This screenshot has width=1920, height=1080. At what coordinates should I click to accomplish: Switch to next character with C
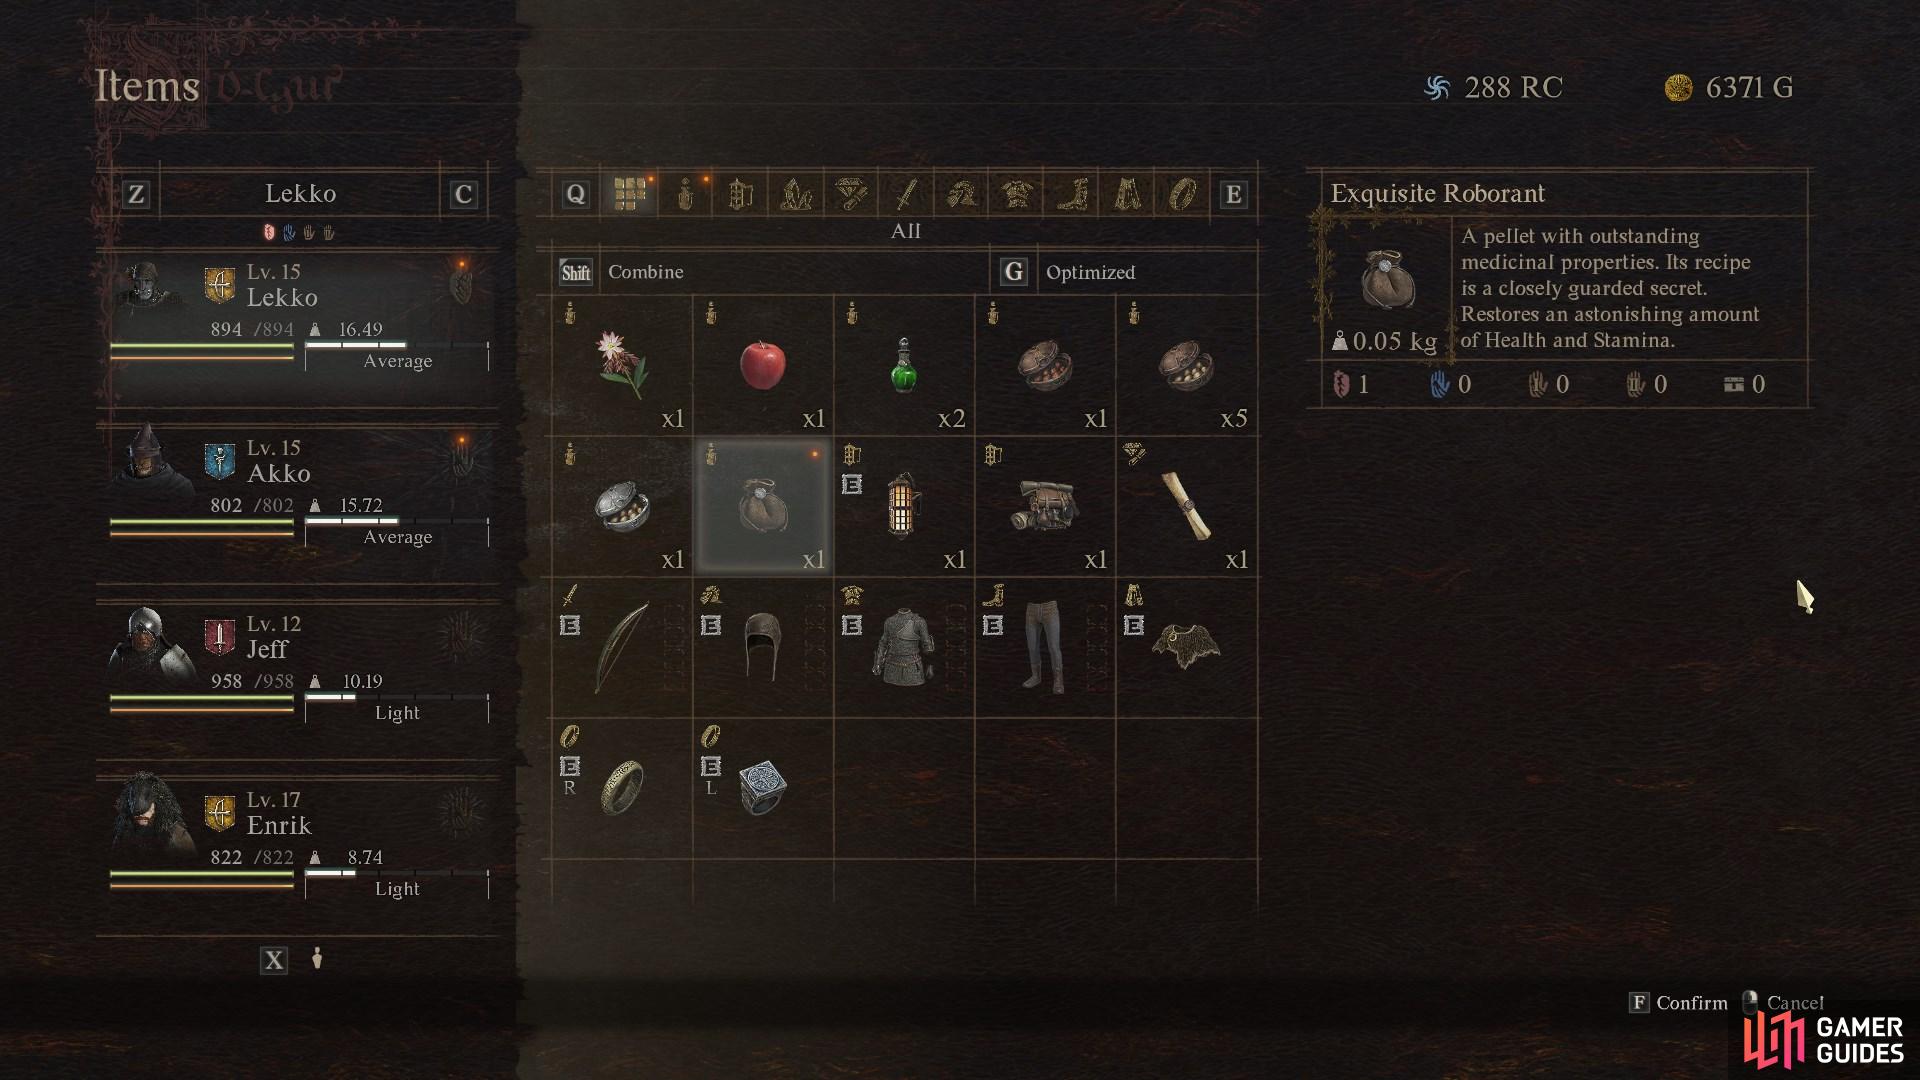463,194
